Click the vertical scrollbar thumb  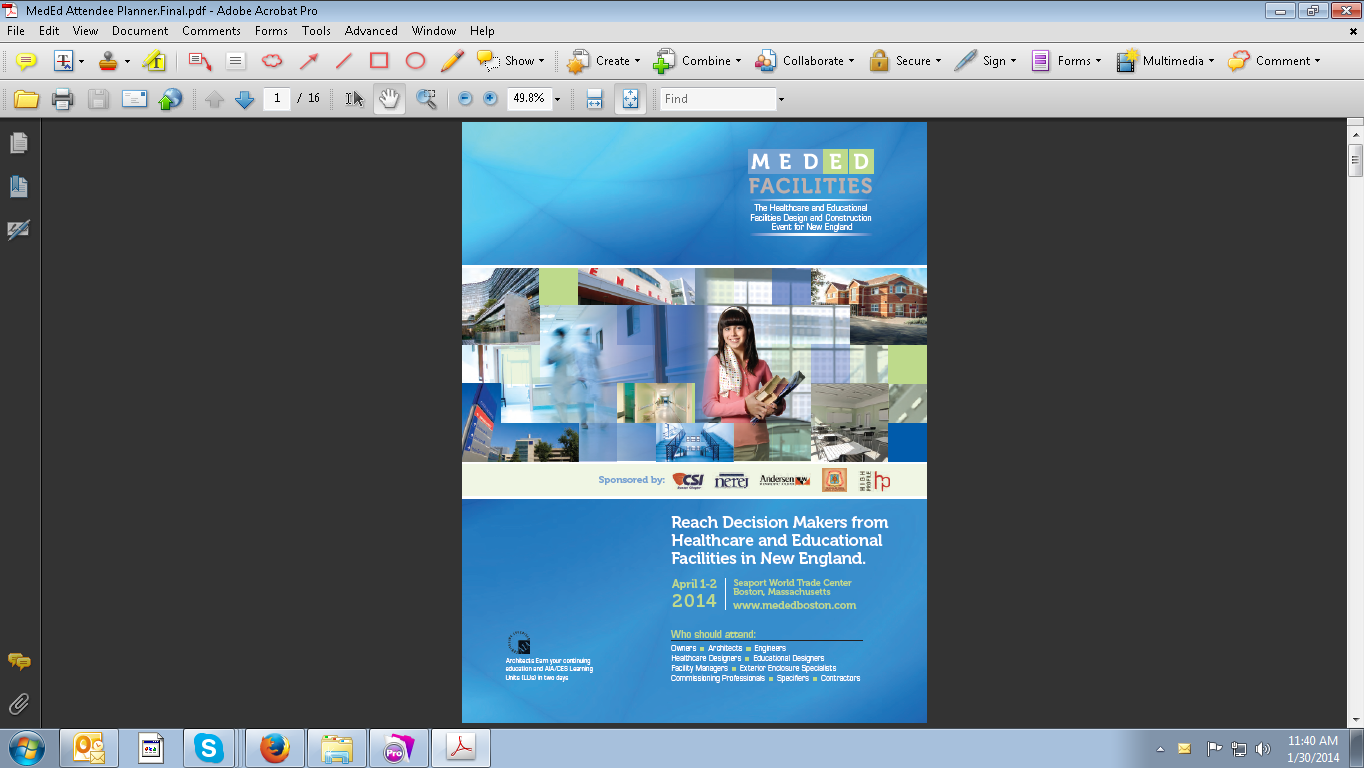coord(1356,159)
